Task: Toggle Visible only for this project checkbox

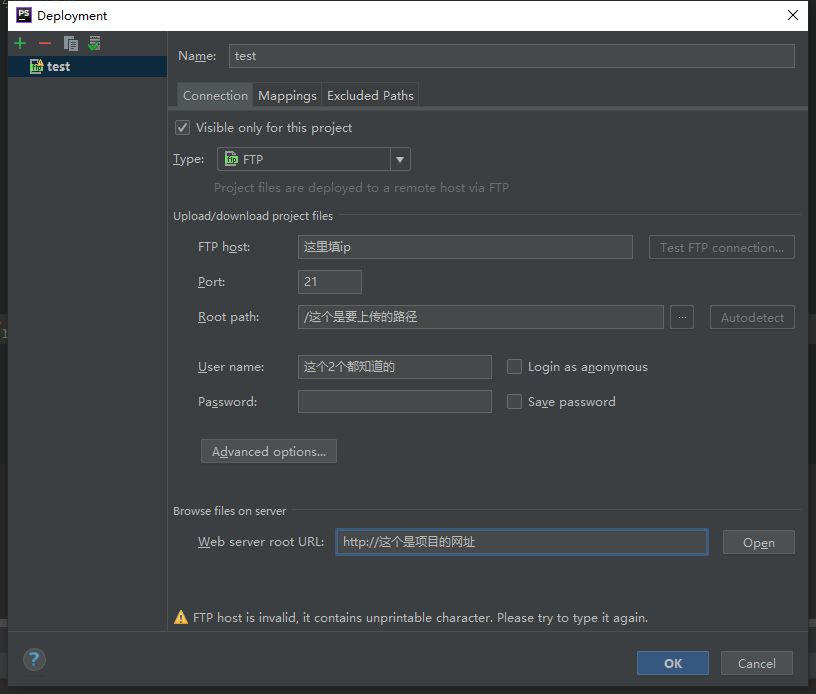Action: (182, 127)
